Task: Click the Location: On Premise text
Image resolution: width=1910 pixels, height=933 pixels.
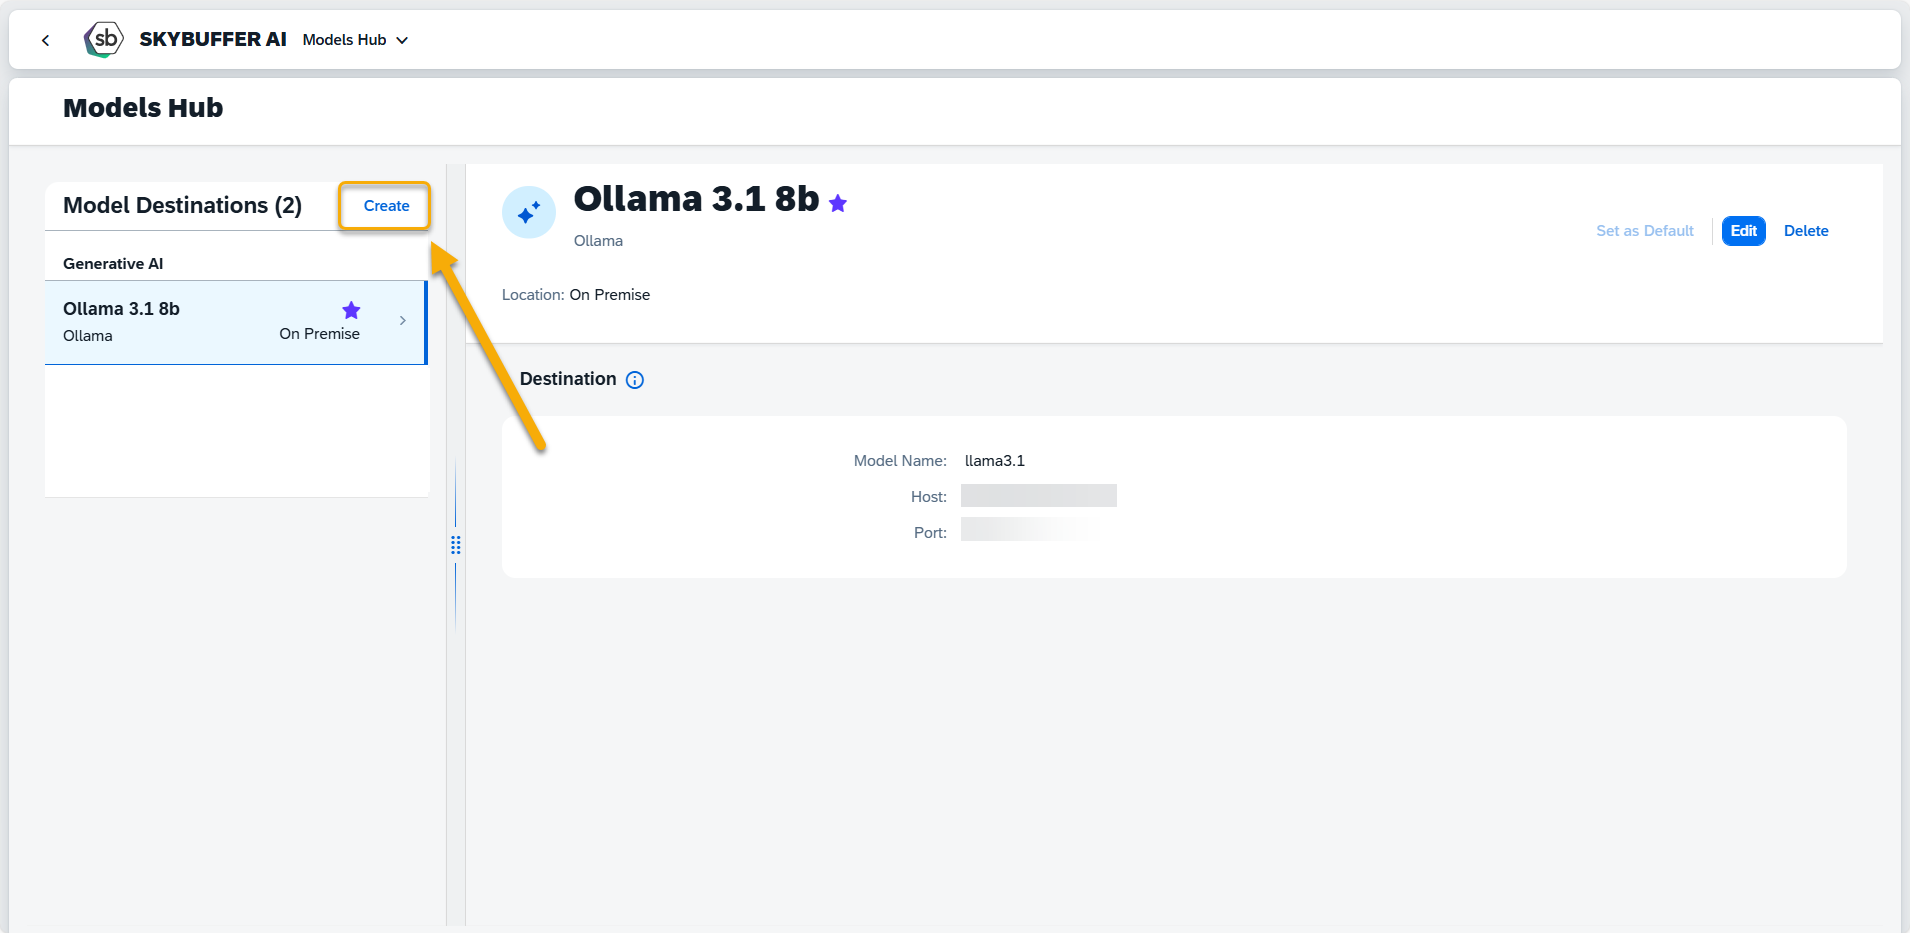Action: tap(576, 295)
